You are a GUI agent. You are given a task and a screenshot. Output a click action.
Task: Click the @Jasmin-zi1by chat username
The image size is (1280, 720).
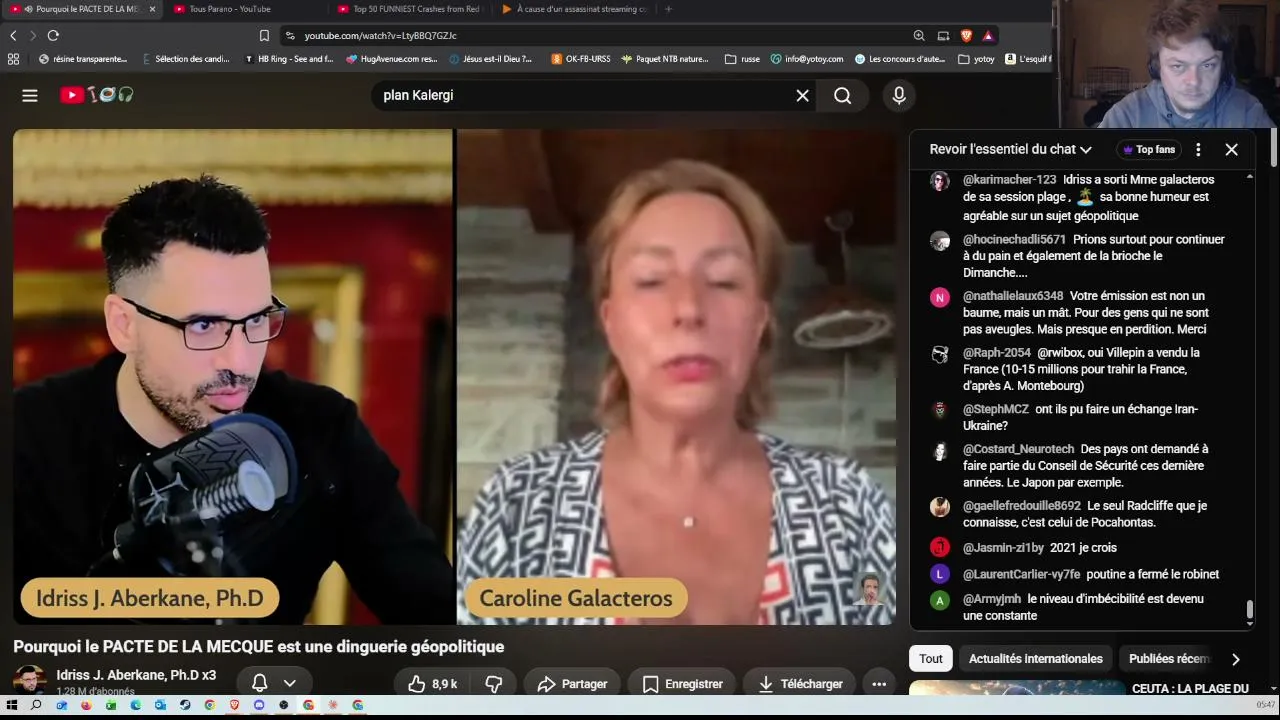pos(1003,548)
